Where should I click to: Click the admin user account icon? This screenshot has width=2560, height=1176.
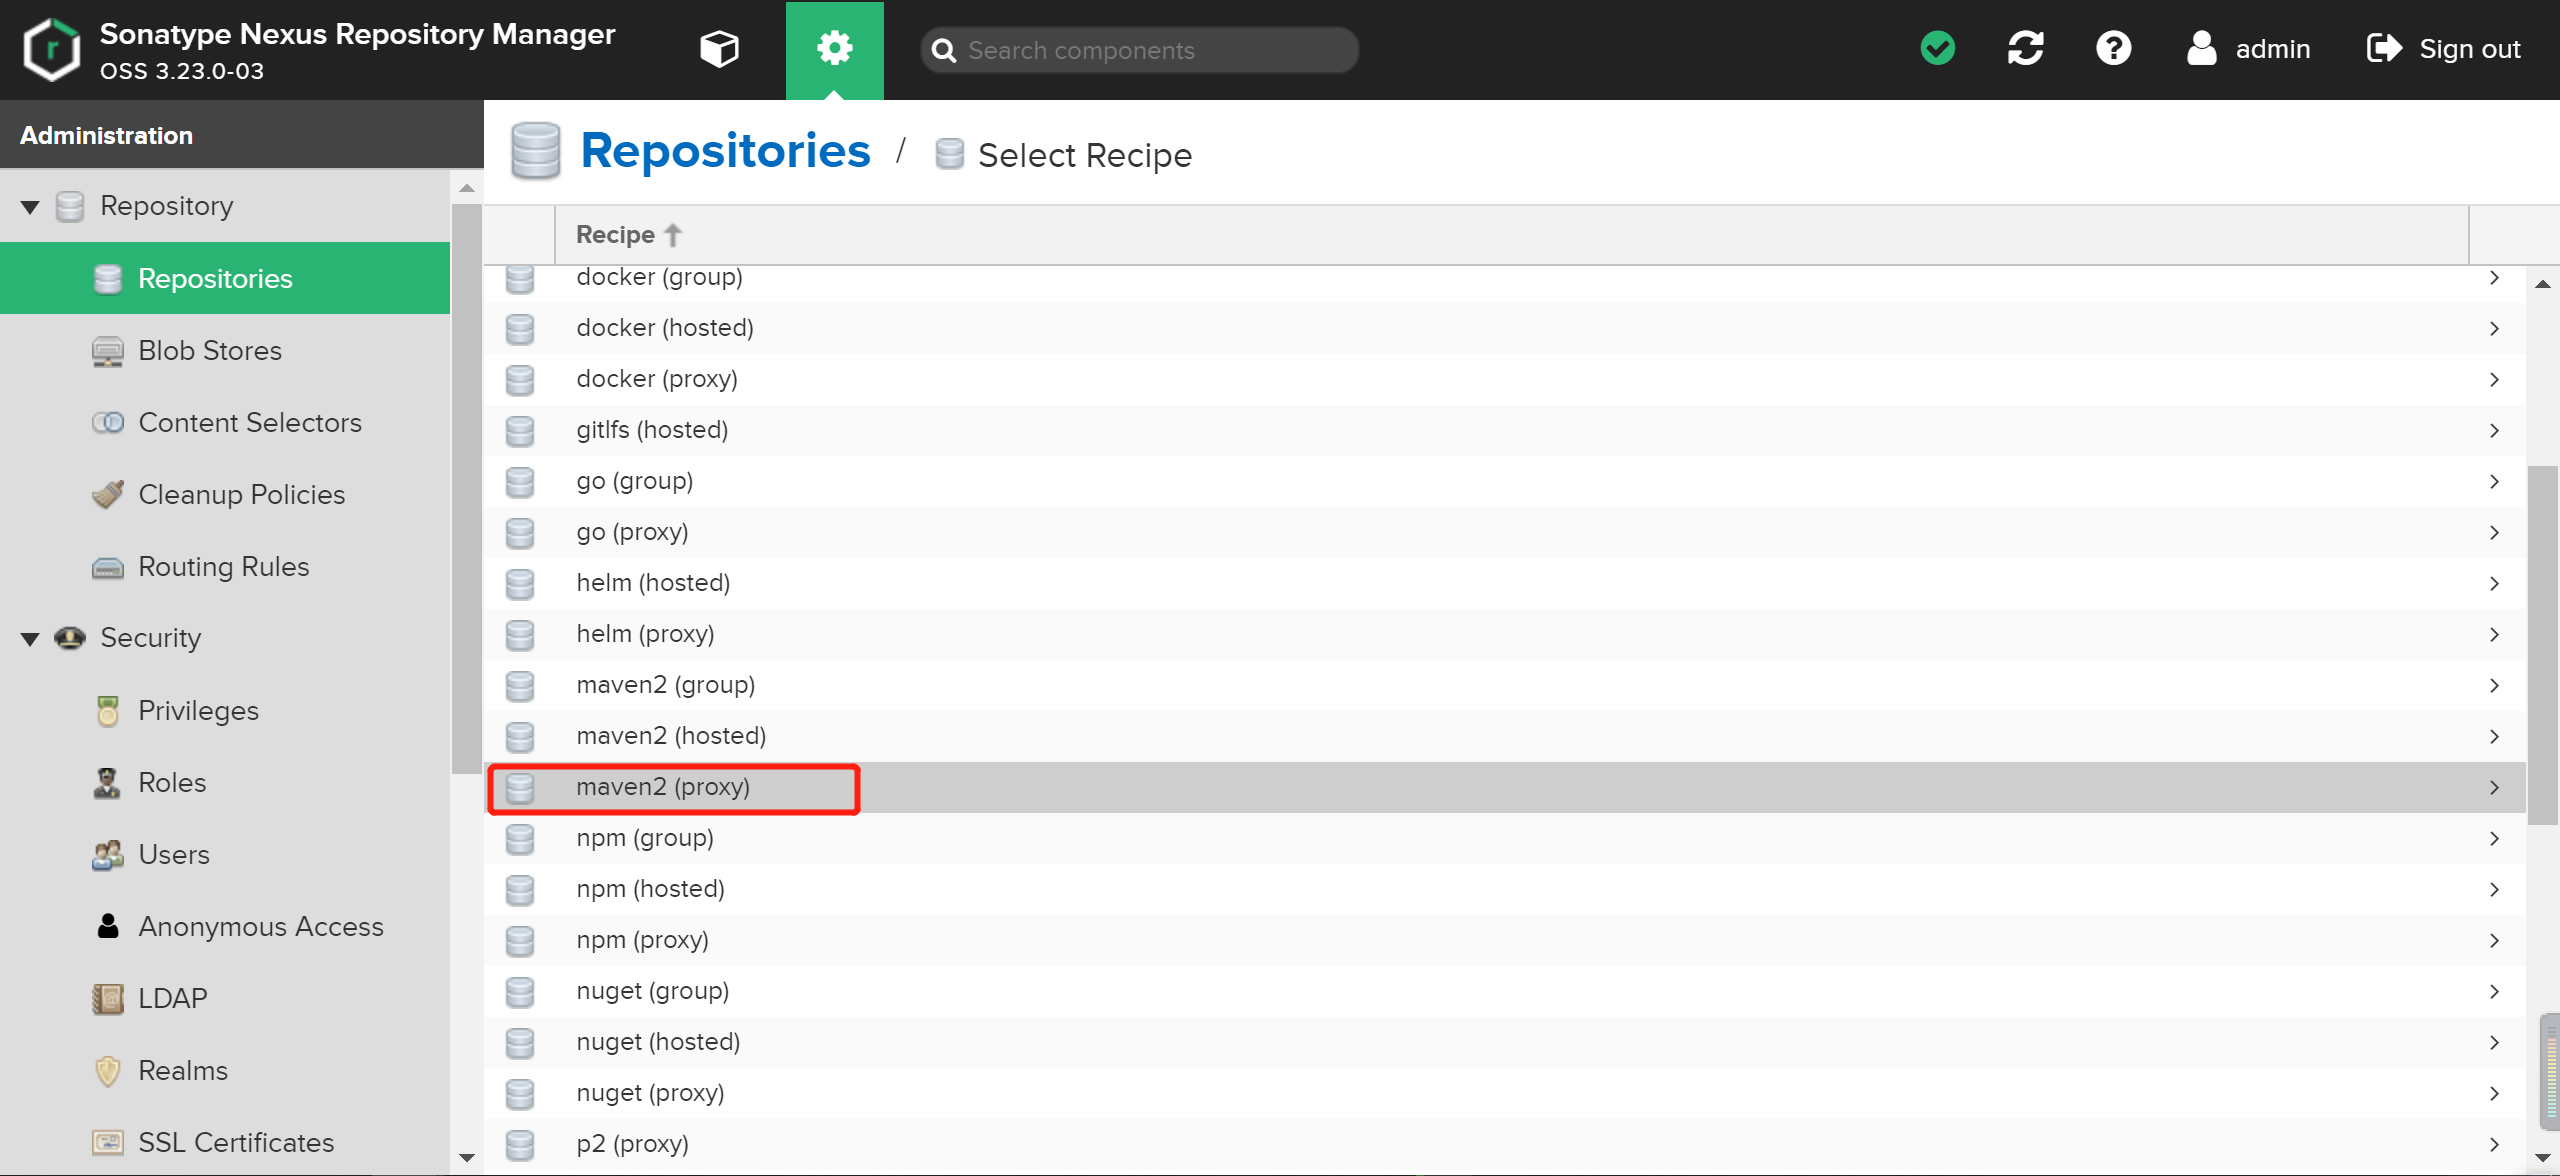(2201, 49)
